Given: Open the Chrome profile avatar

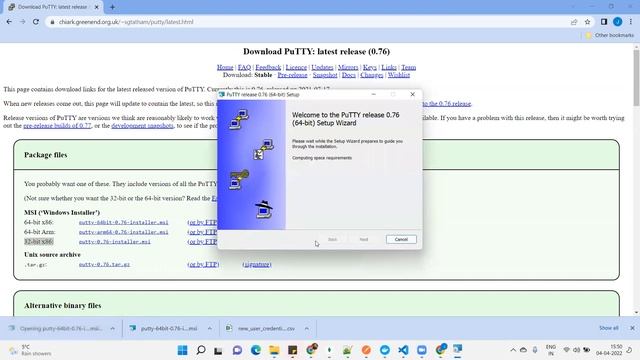Looking at the screenshot, I should tap(617, 22).
